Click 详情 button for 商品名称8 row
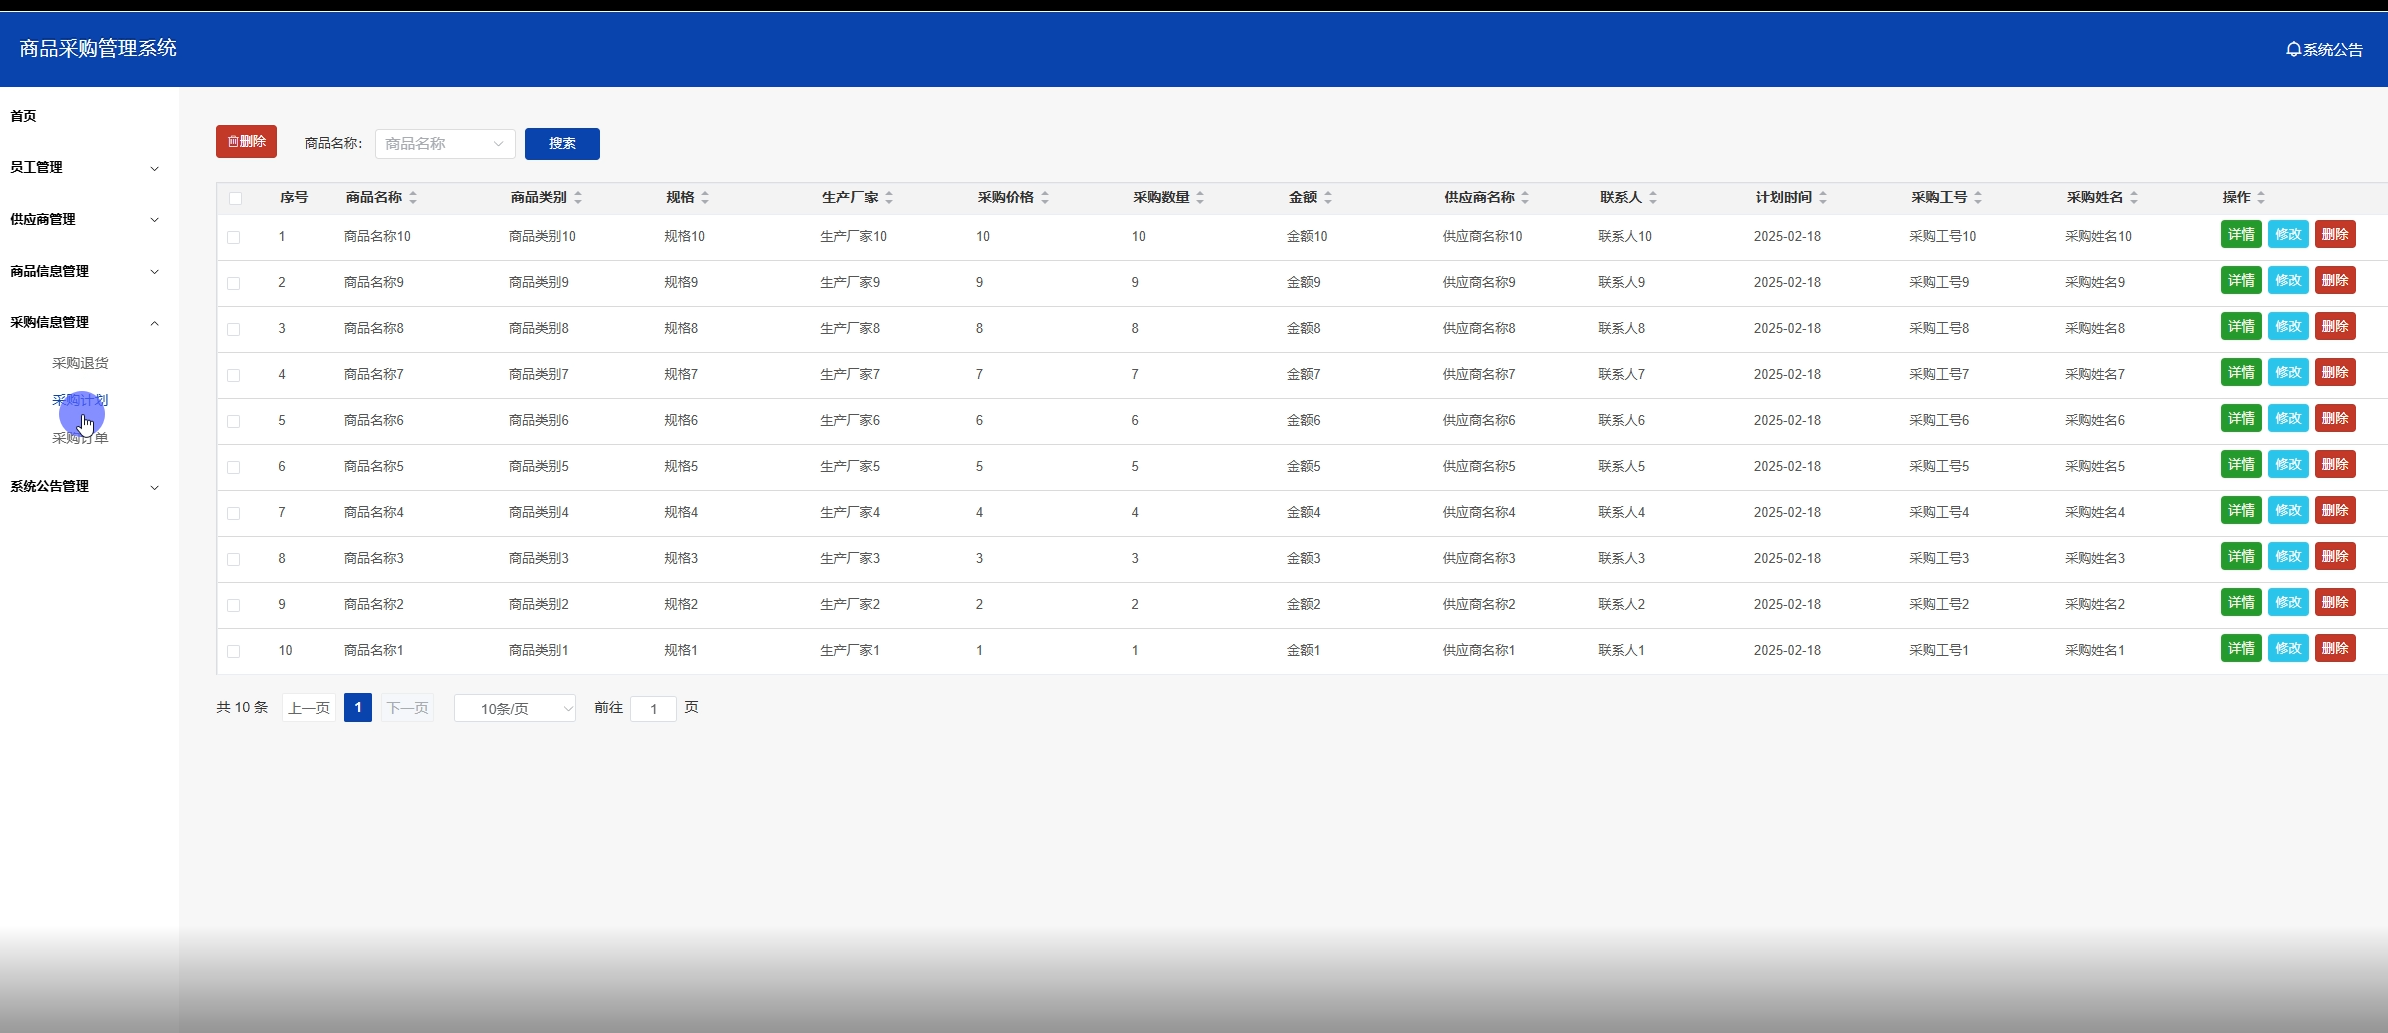Screen dimensions: 2388x1033 pyautogui.click(x=2240, y=327)
